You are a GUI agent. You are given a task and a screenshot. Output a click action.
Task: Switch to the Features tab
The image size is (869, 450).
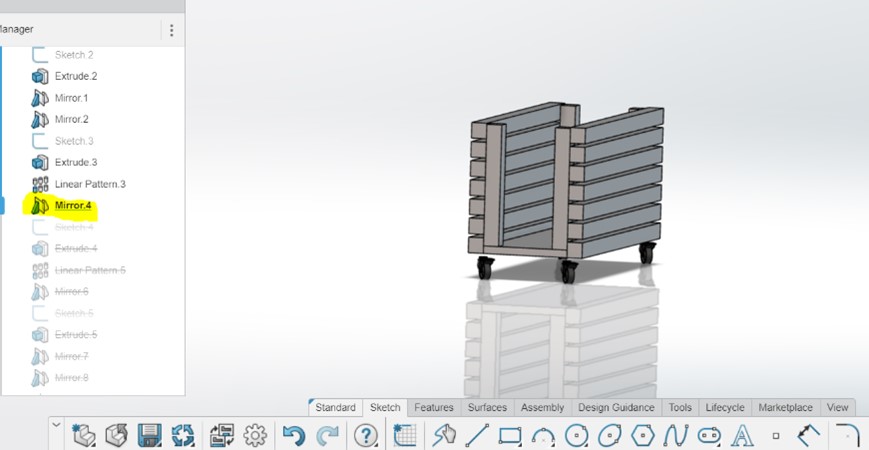click(433, 407)
